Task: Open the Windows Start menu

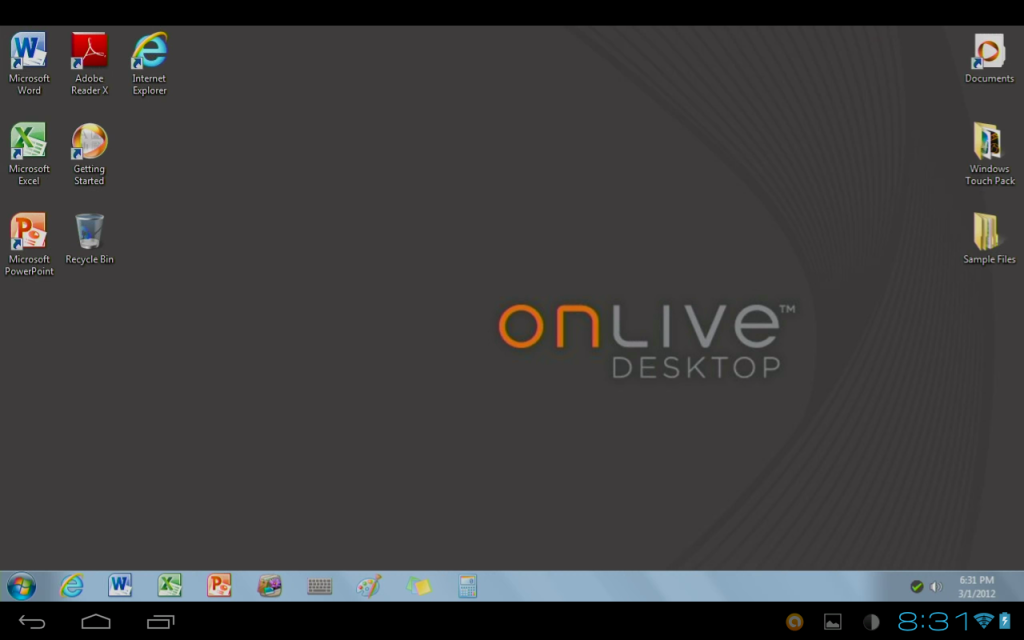Action: (22, 586)
